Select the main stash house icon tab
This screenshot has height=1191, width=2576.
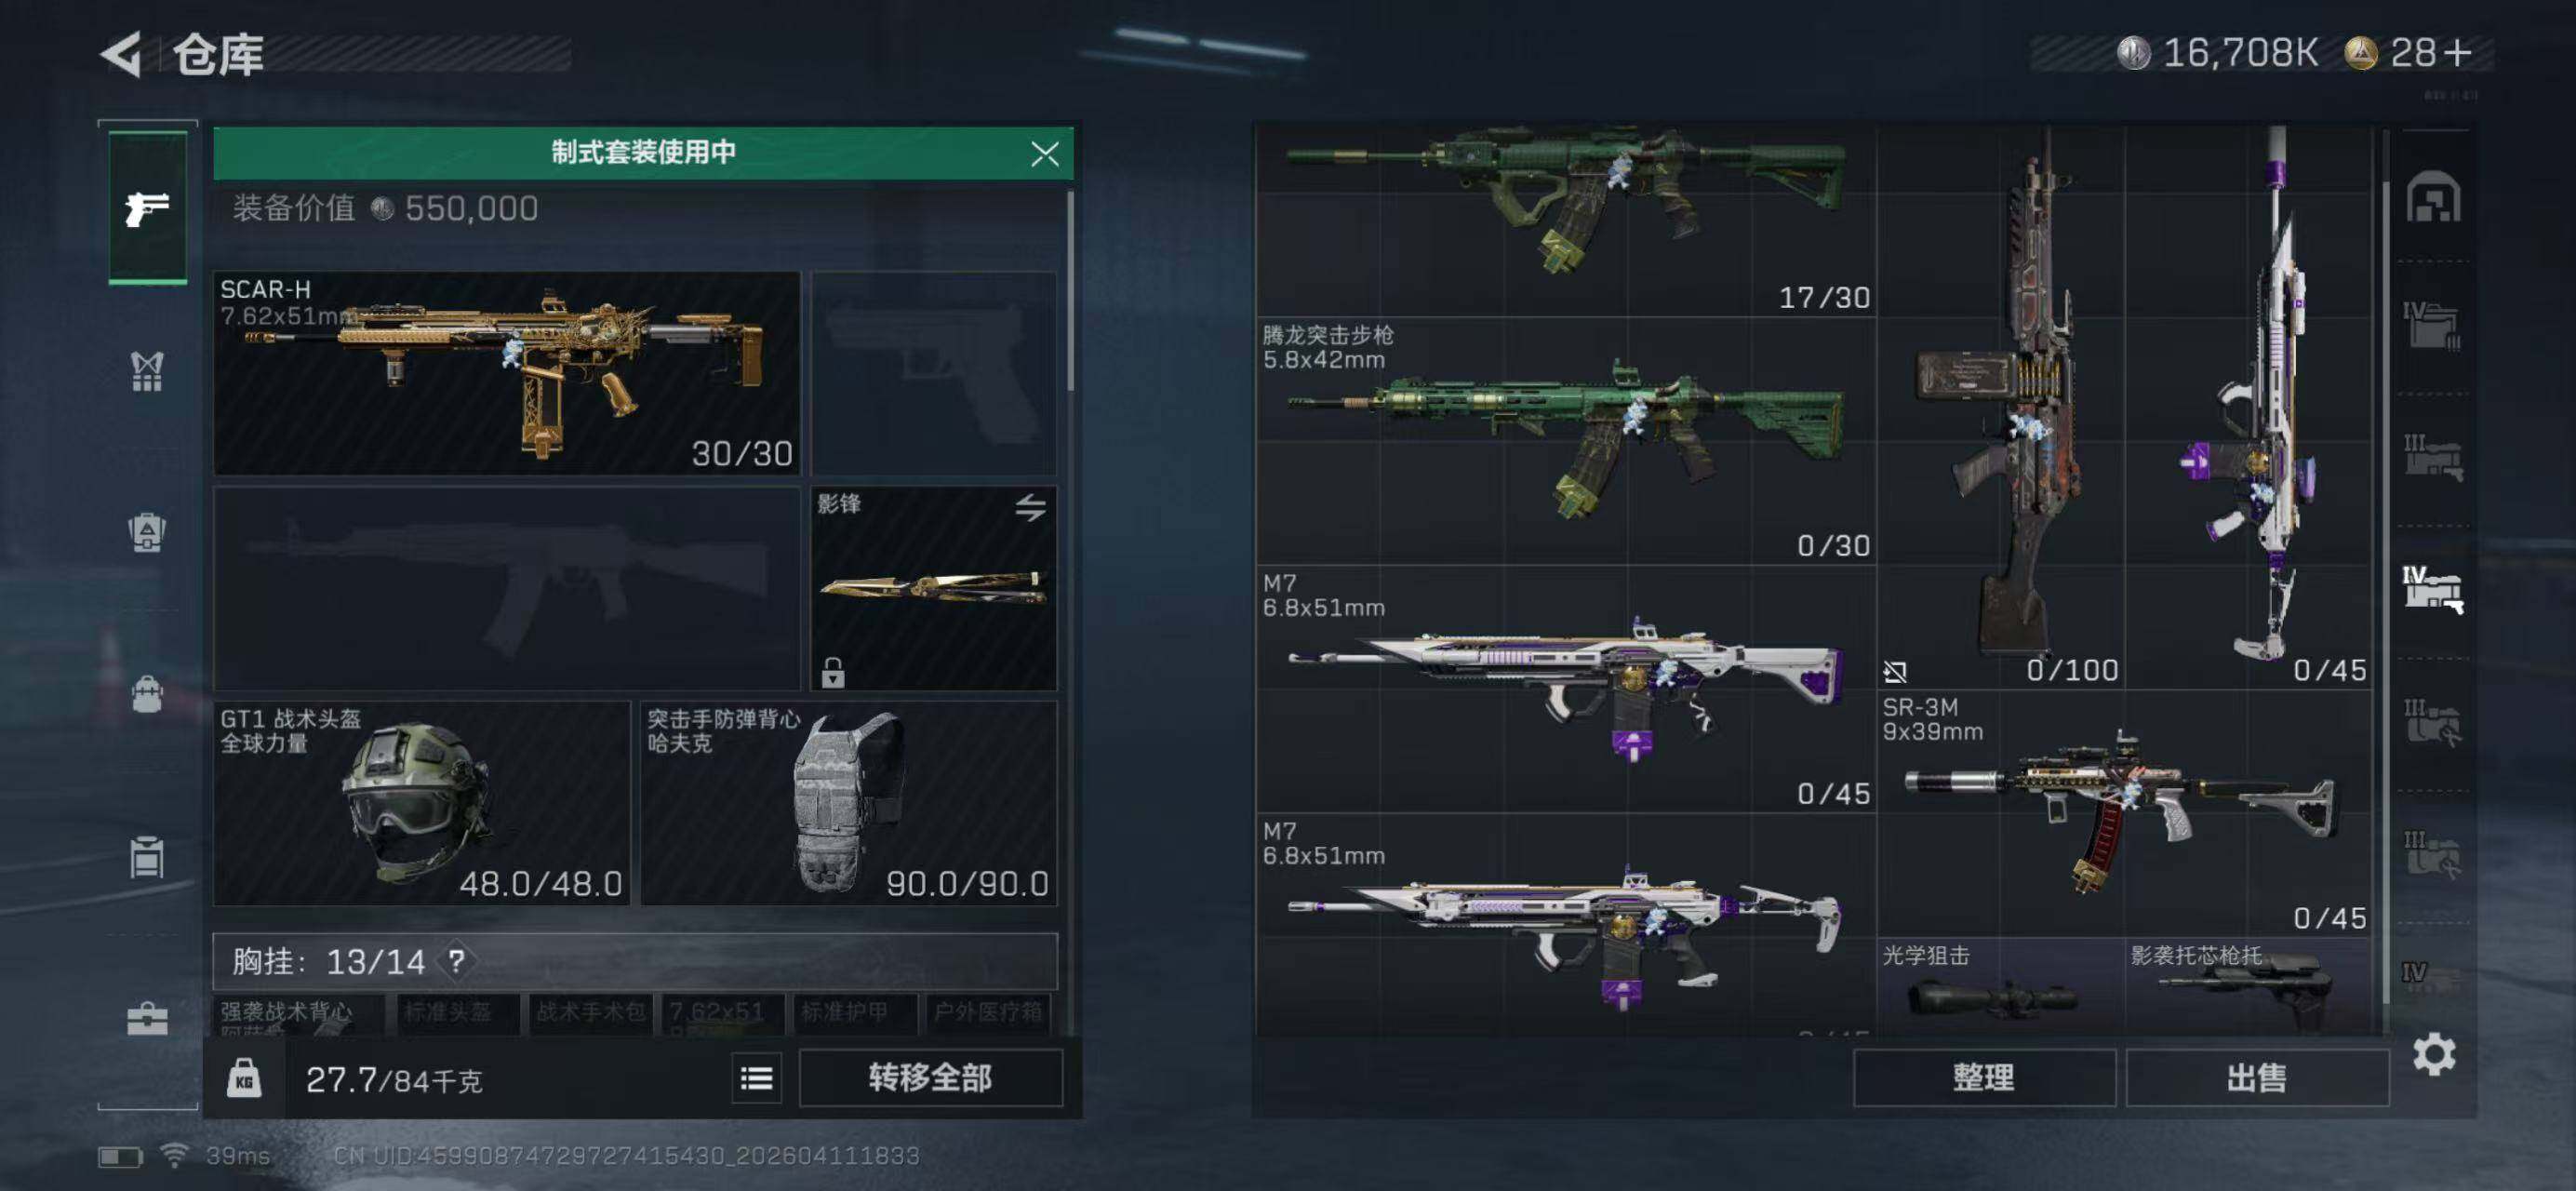(x=2432, y=196)
